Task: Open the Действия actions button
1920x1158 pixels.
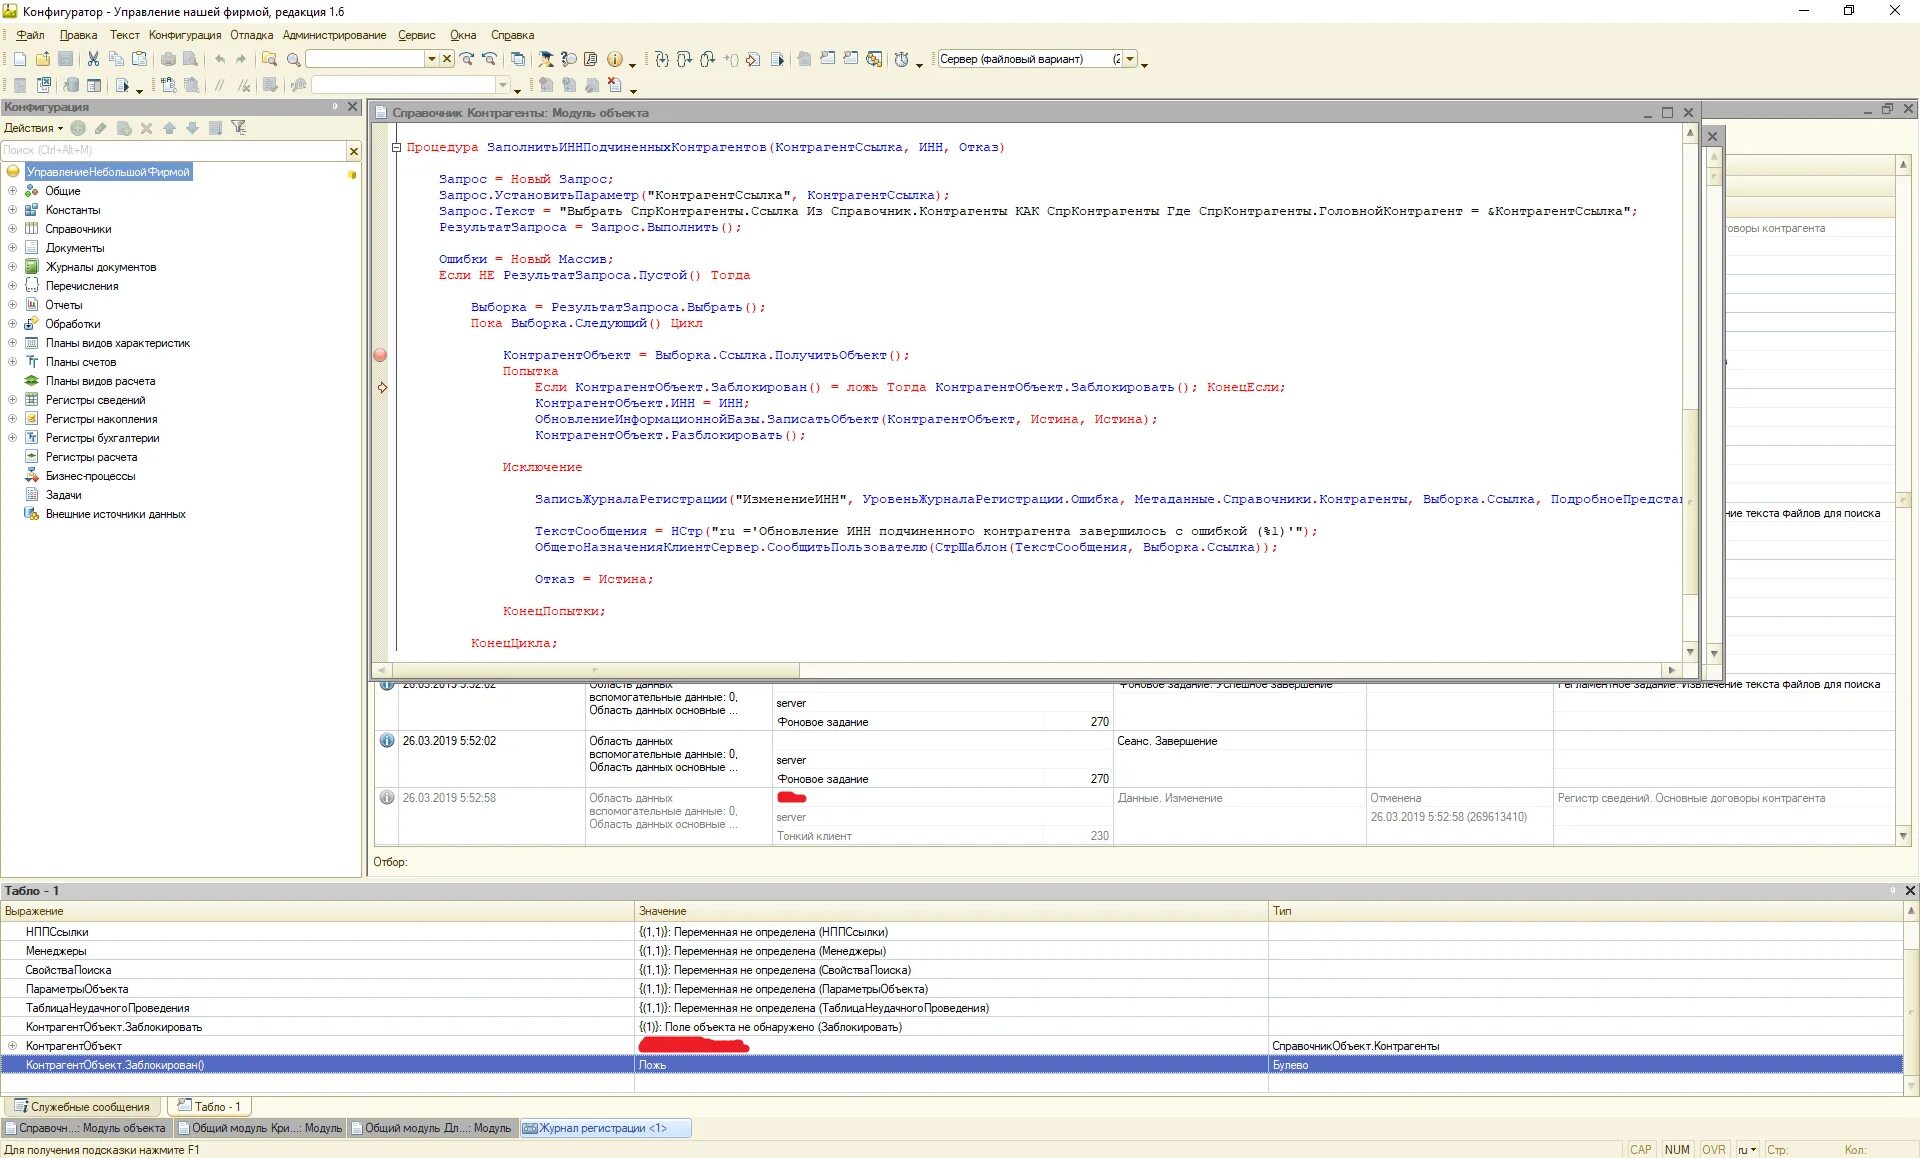Action: tap(32, 128)
